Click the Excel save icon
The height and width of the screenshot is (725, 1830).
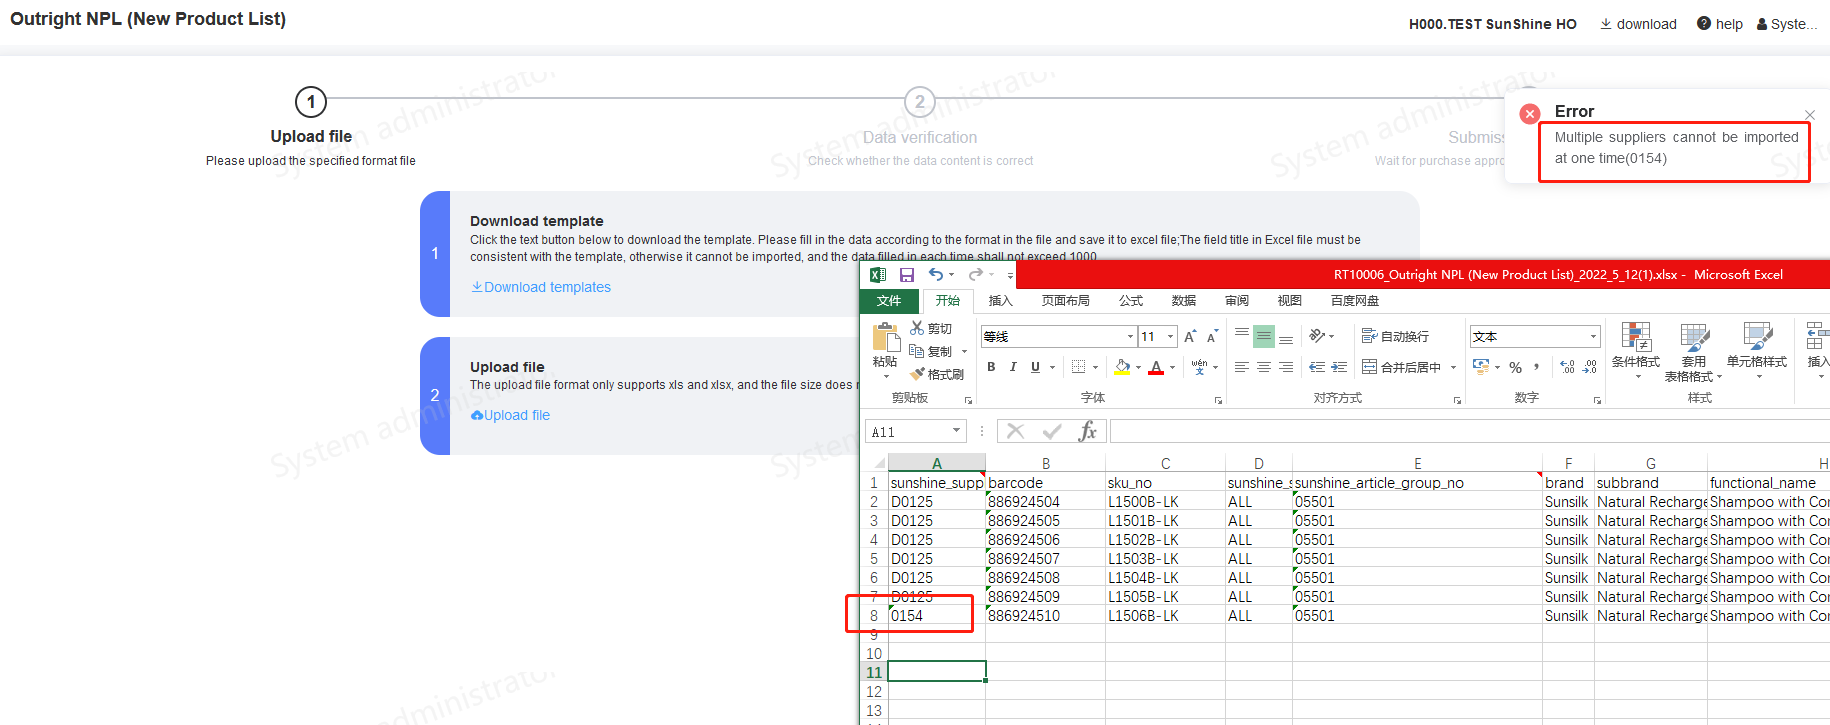coord(907,275)
